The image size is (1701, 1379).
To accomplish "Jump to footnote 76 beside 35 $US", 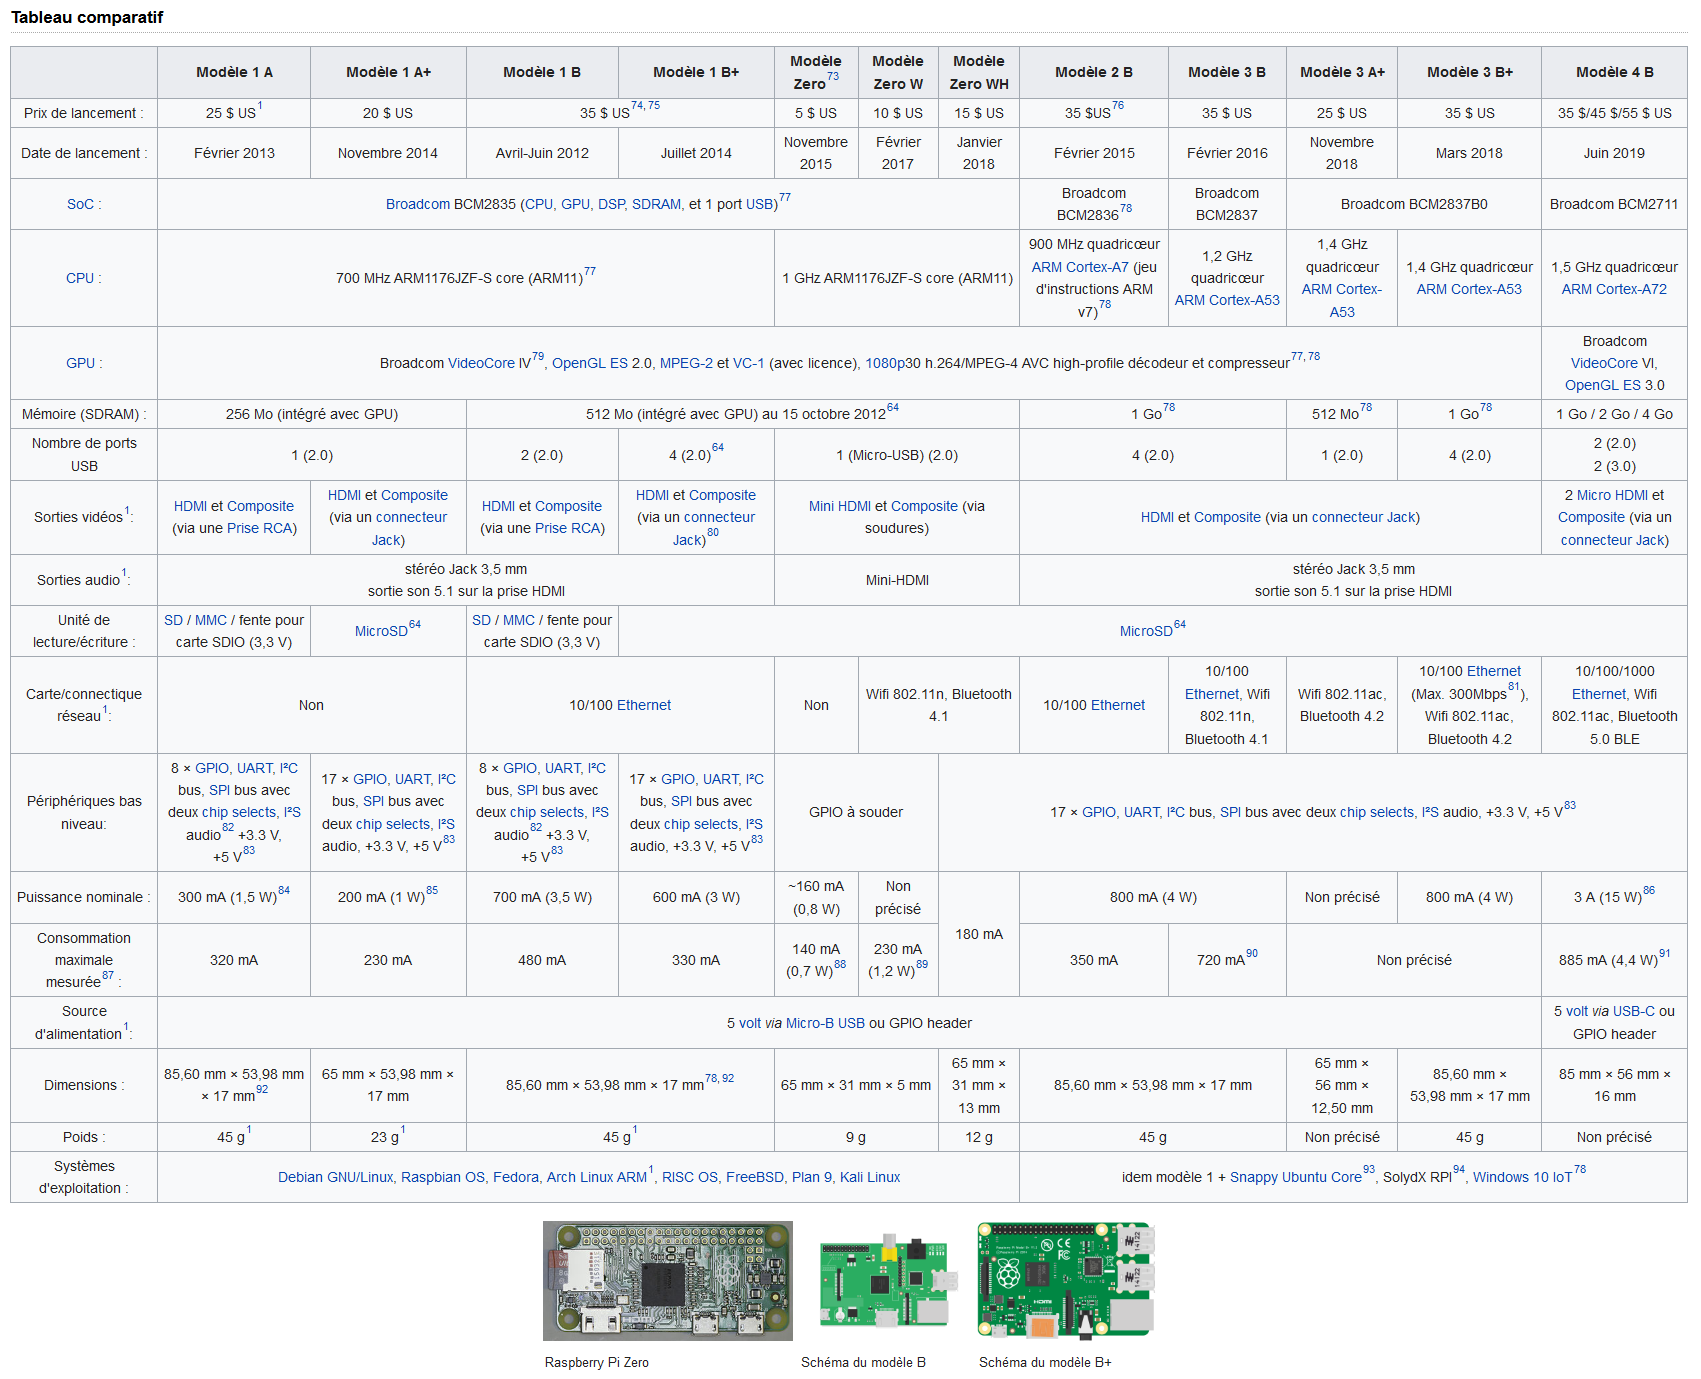I will [x=1118, y=105].
